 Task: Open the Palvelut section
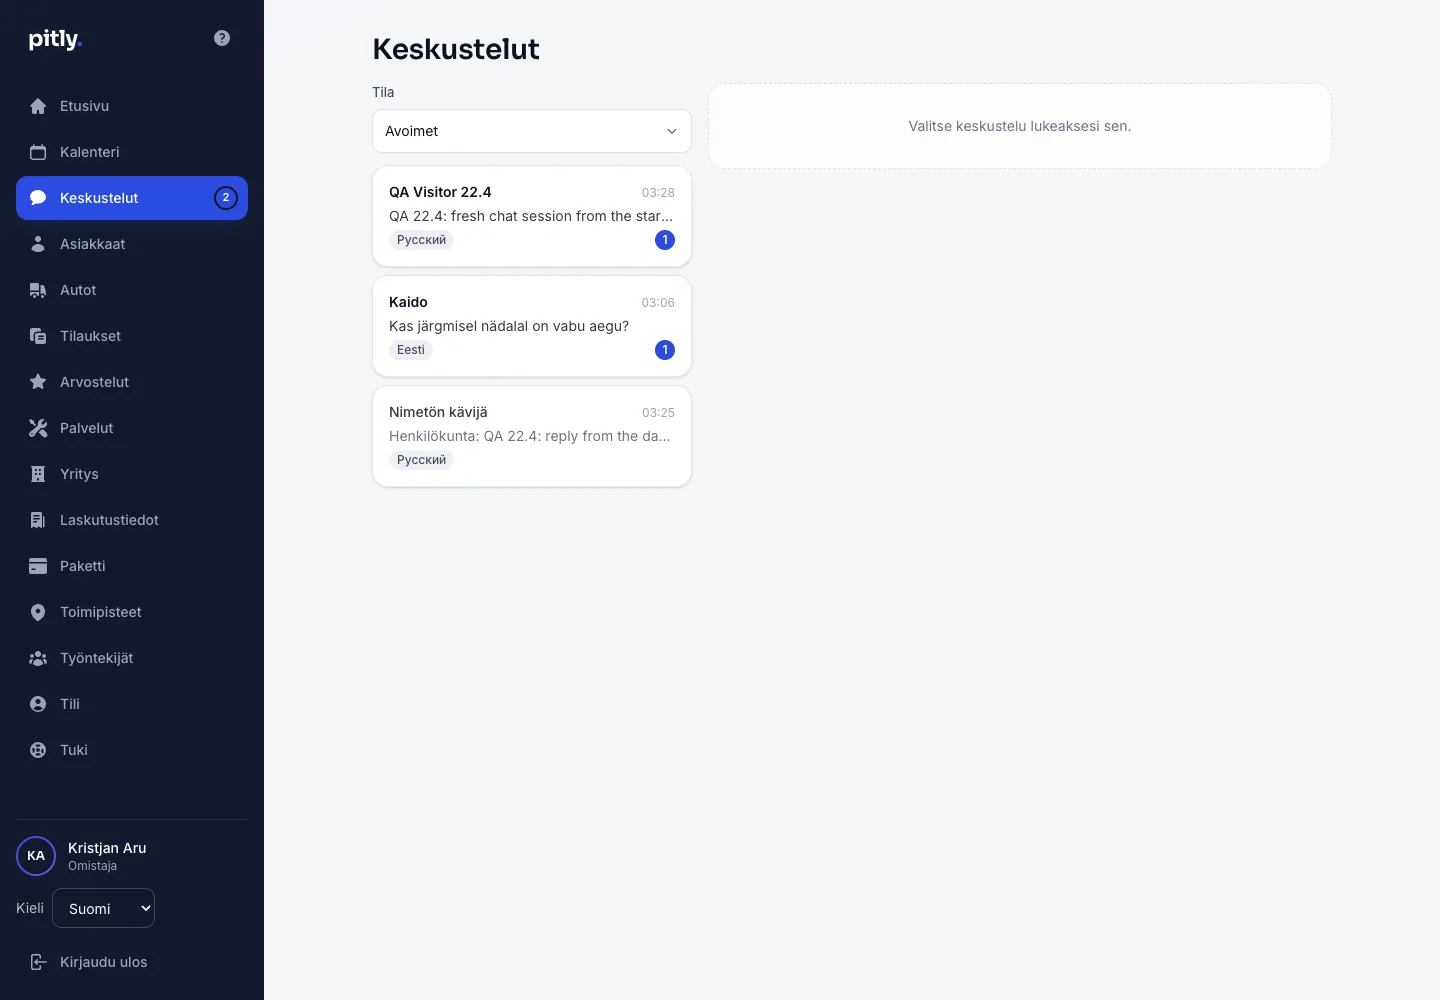tap(132, 428)
